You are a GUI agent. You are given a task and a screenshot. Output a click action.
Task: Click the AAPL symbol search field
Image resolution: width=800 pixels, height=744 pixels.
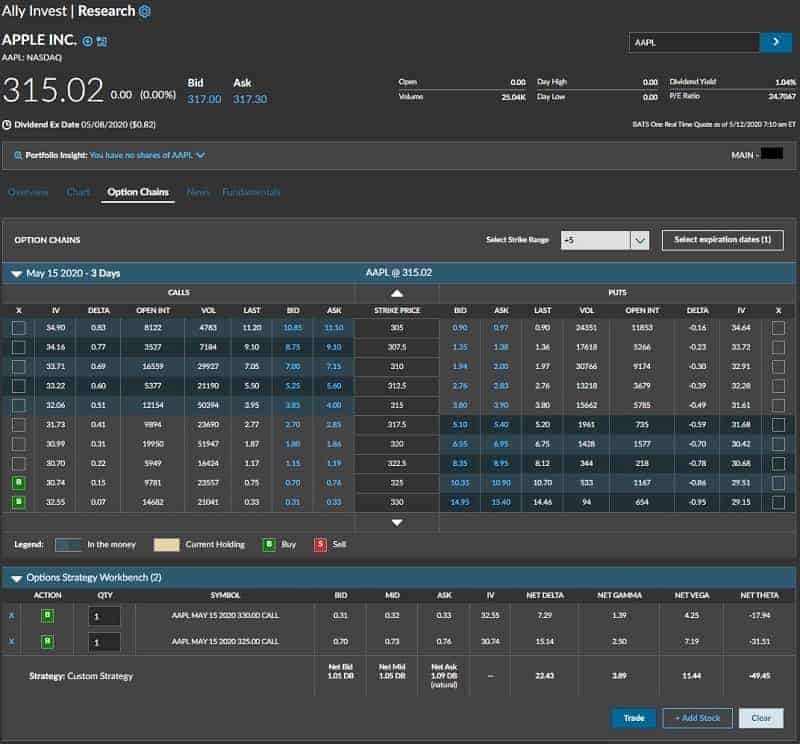[x=693, y=42]
